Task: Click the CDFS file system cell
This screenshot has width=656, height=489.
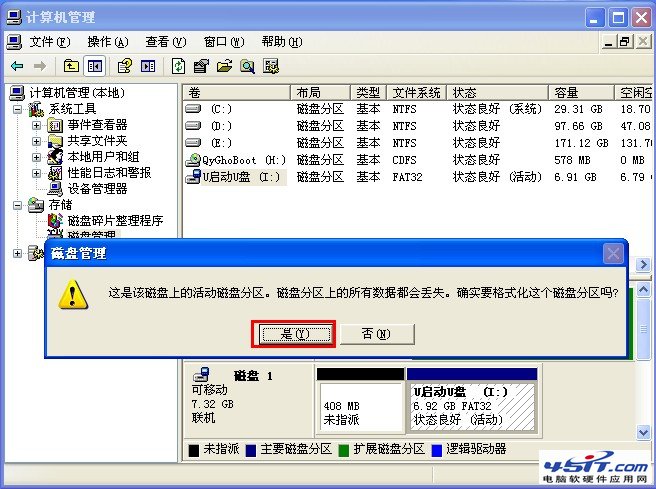Action: click(x=404, y=160)
